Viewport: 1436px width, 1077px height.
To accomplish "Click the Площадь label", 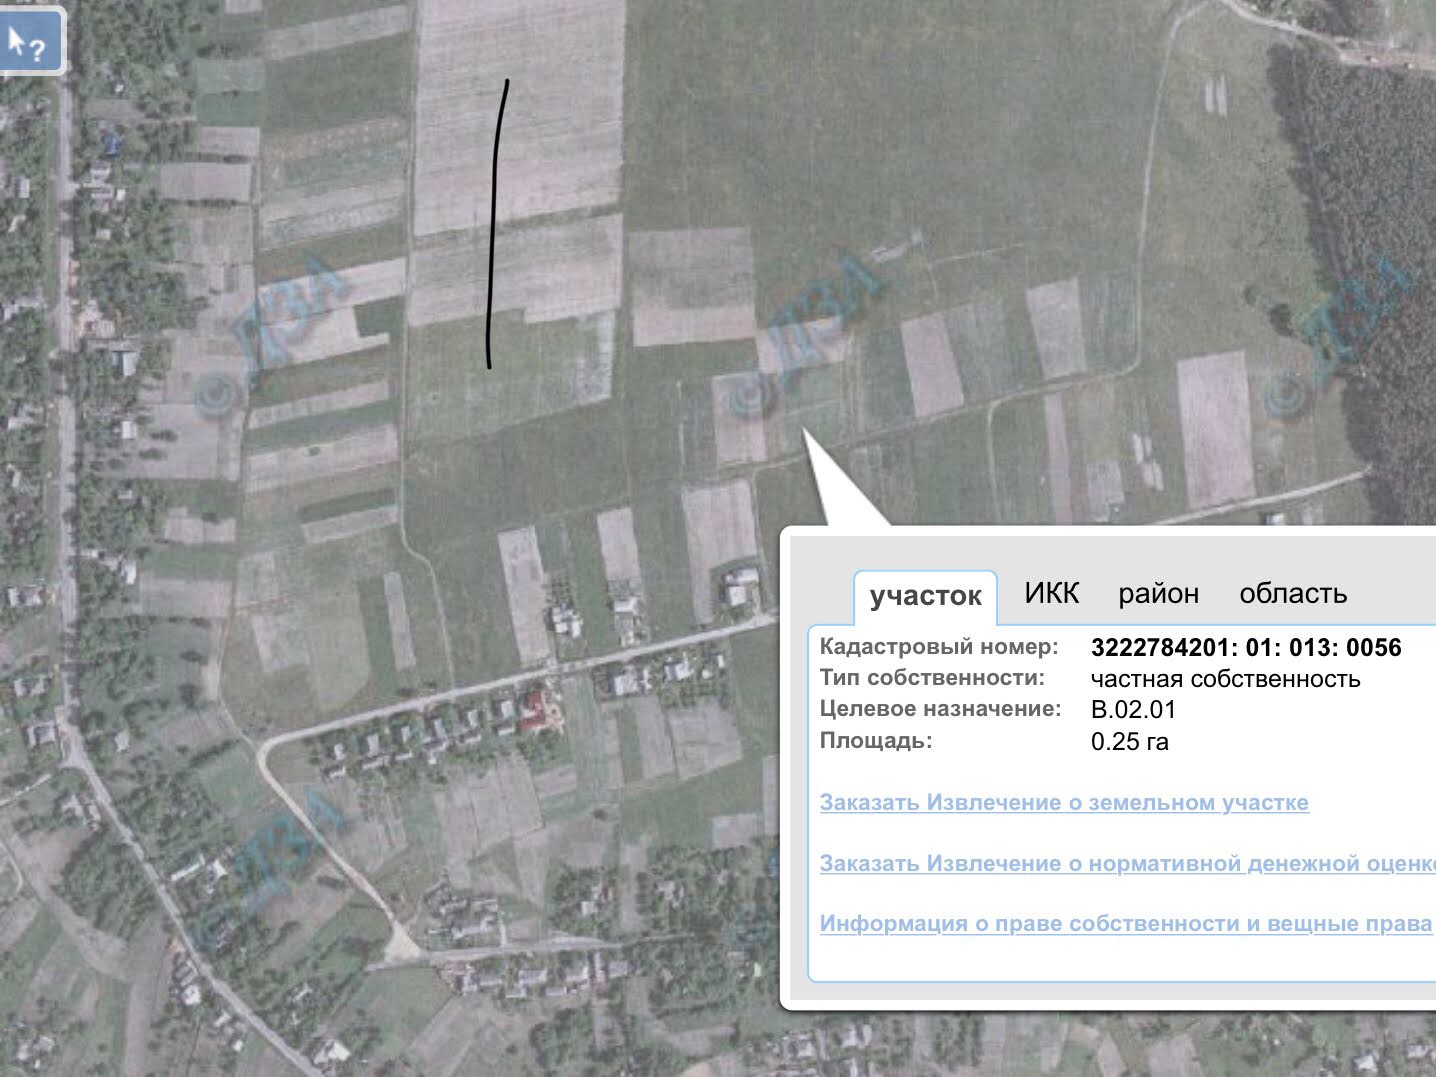I will click(x=875, y=741).
